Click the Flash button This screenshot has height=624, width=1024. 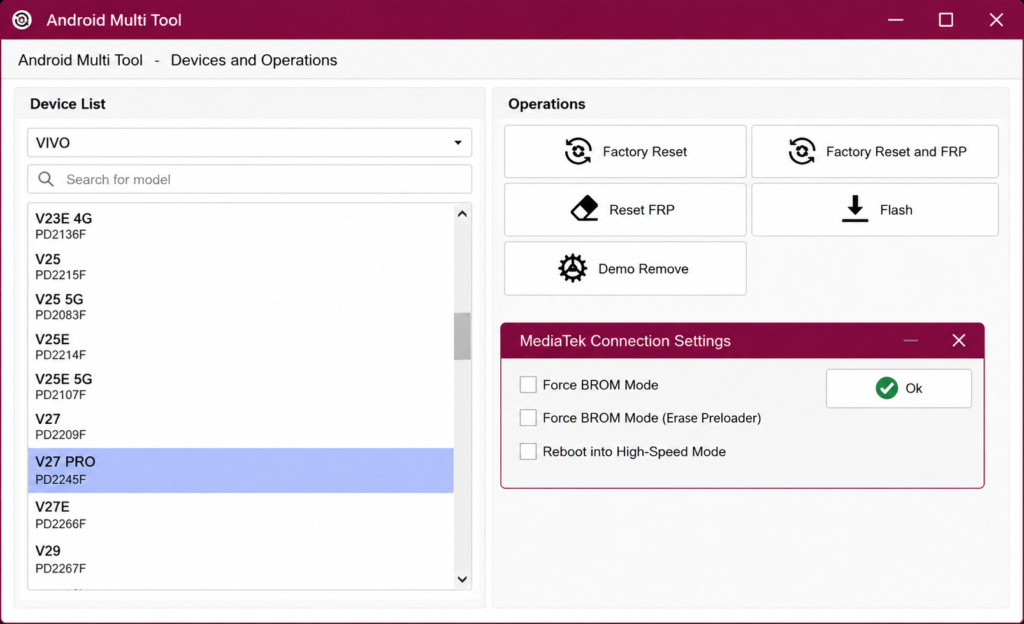tap(874, 210)
